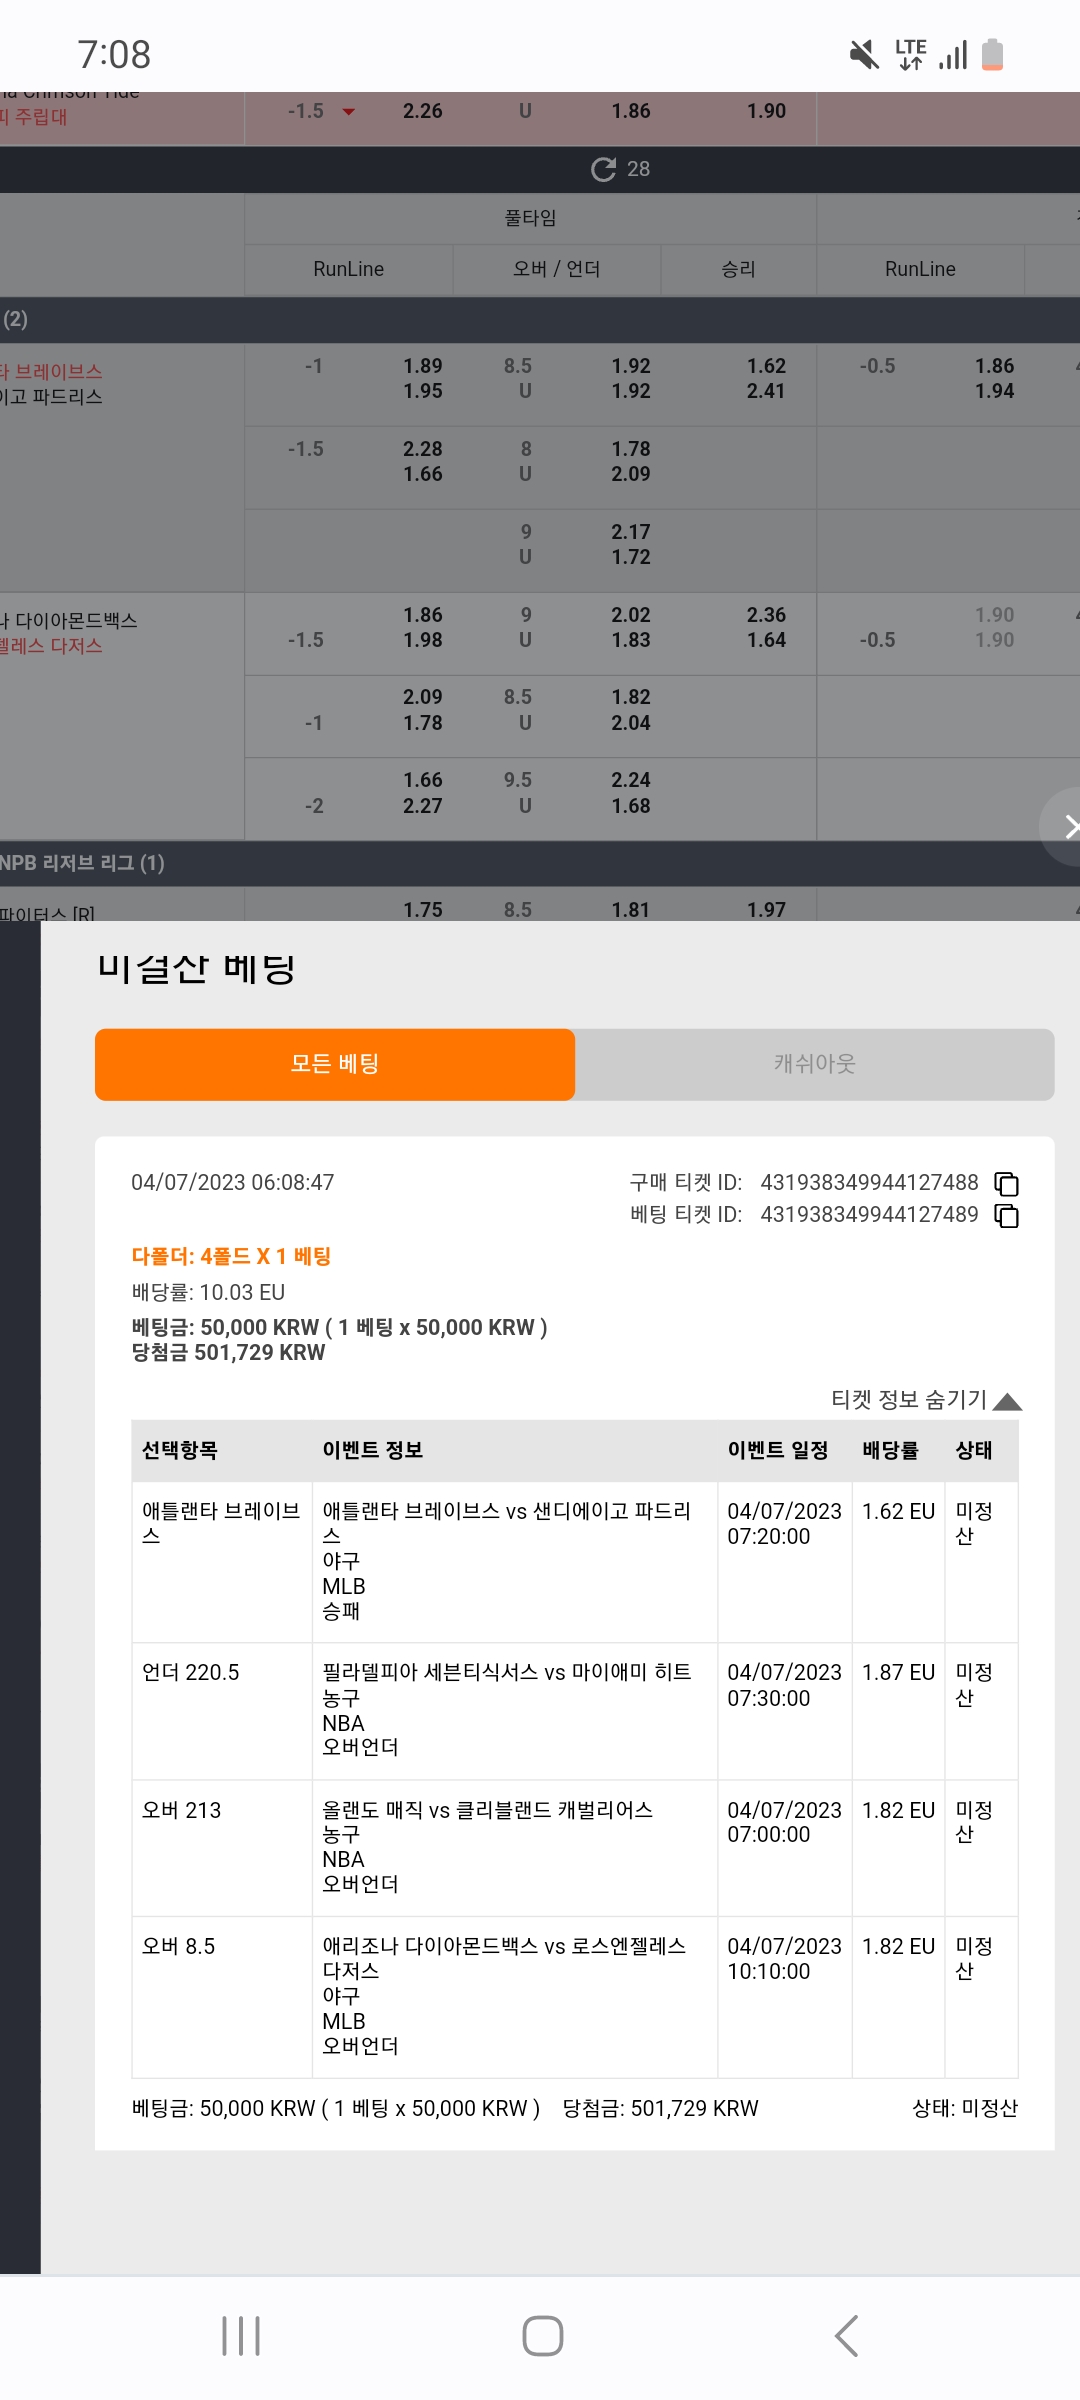
Task: Select 2.26 odds in the top row
Action: click(422, 111)
